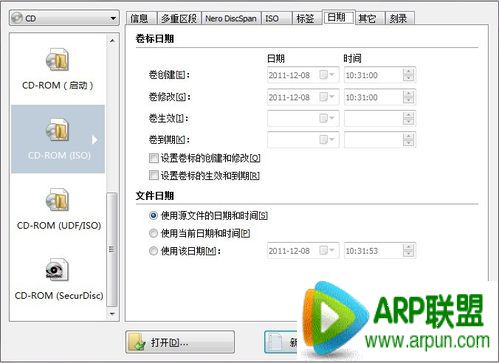
Task: Click the 卷生效 time spinner
Action: point(408,118)
